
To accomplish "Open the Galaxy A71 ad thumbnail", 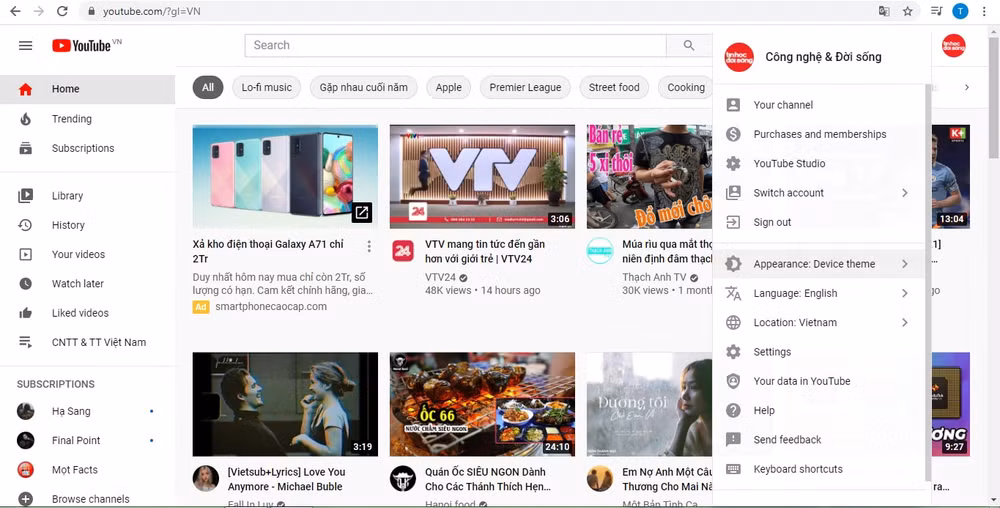I will click(x=285, y=177).
